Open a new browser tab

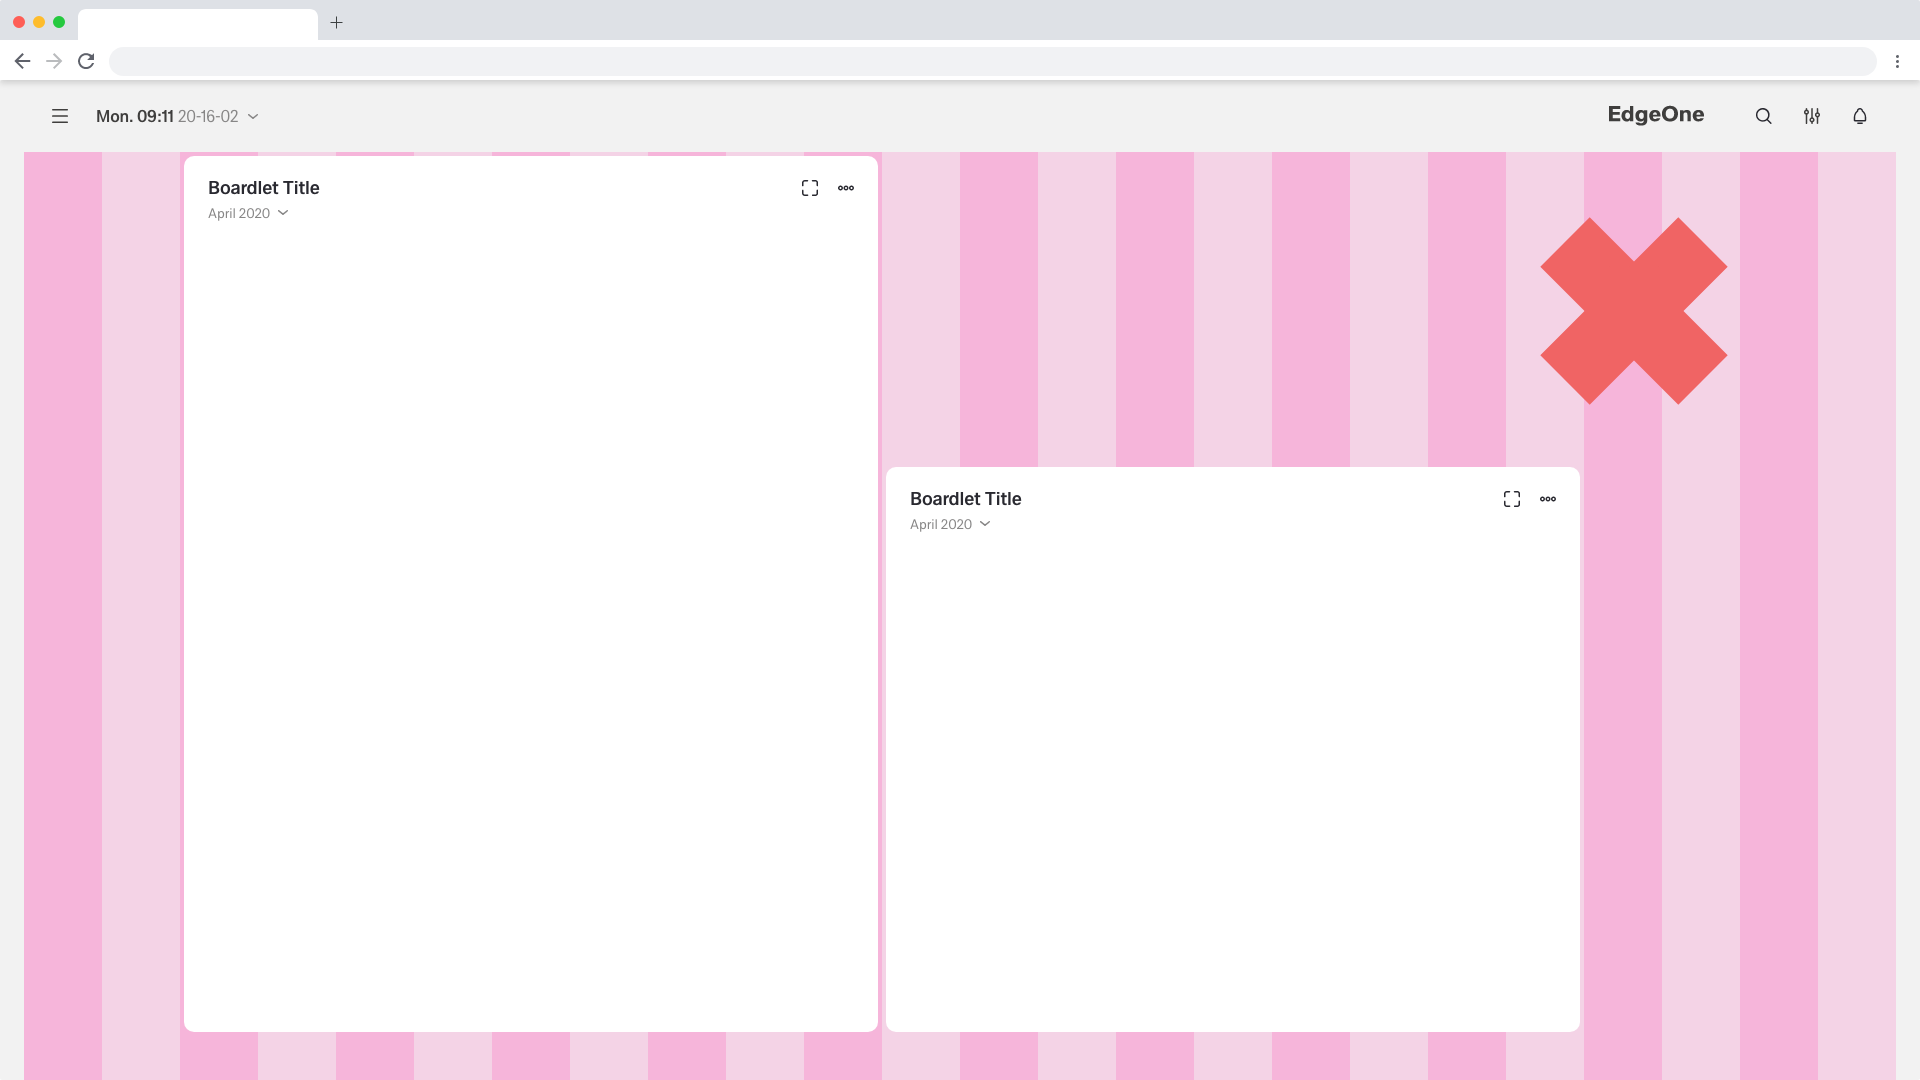[337, 22]
